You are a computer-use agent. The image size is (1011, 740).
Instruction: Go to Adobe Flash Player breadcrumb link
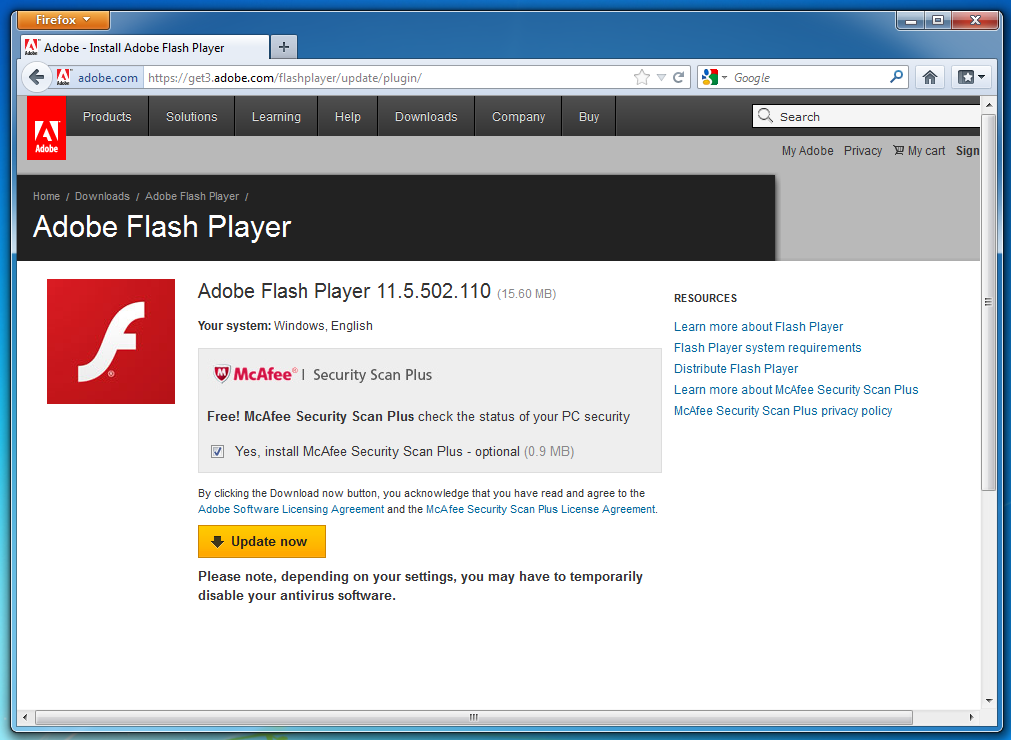[x=191, y=196]
